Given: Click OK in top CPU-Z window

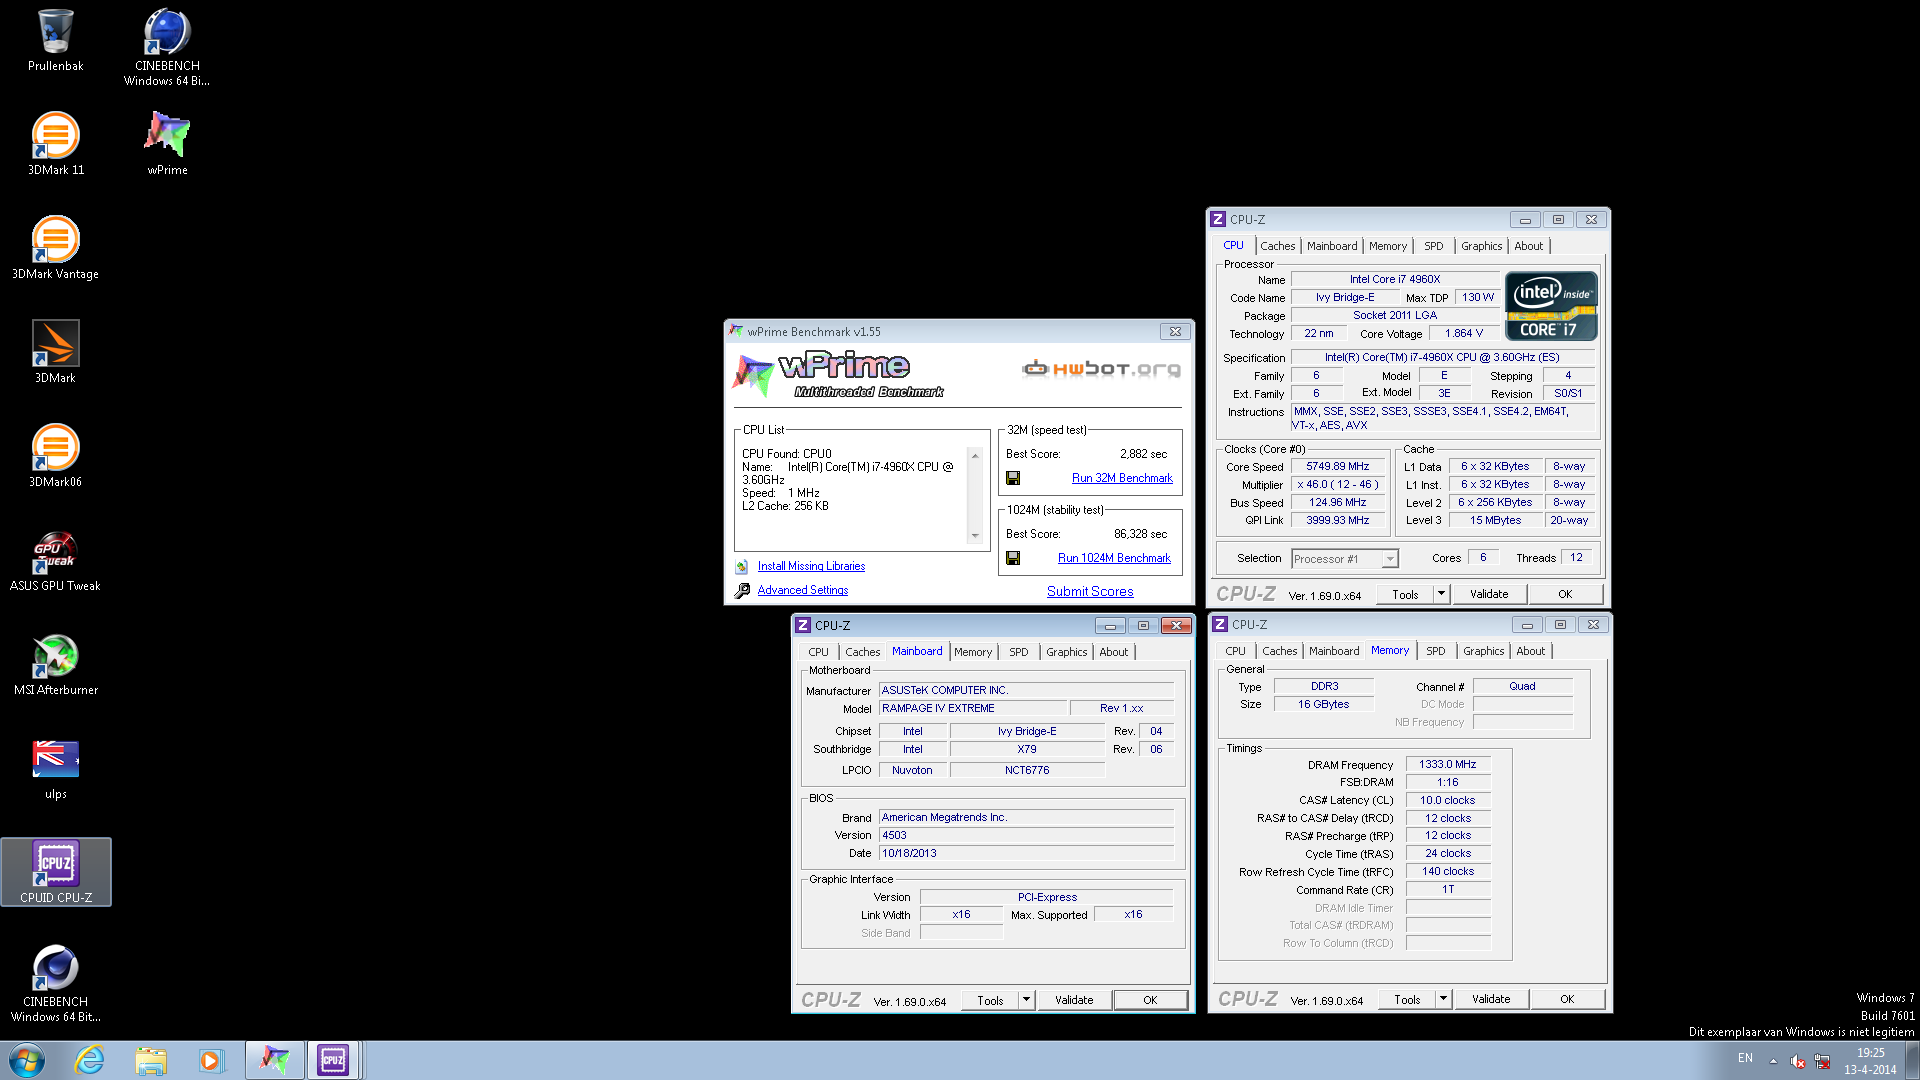Looking at the screenshot, I should (x=1564, y=594).
